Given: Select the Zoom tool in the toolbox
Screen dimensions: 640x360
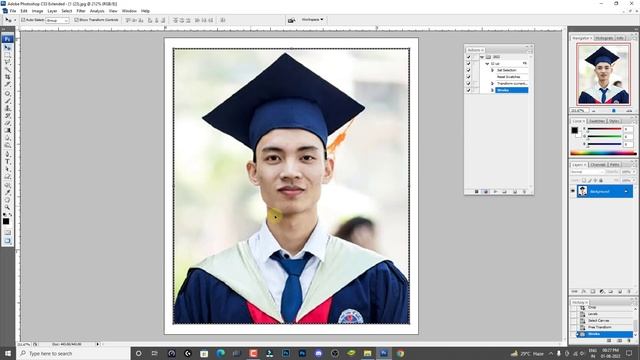Looking at the screenshot, I should point(7,207).
